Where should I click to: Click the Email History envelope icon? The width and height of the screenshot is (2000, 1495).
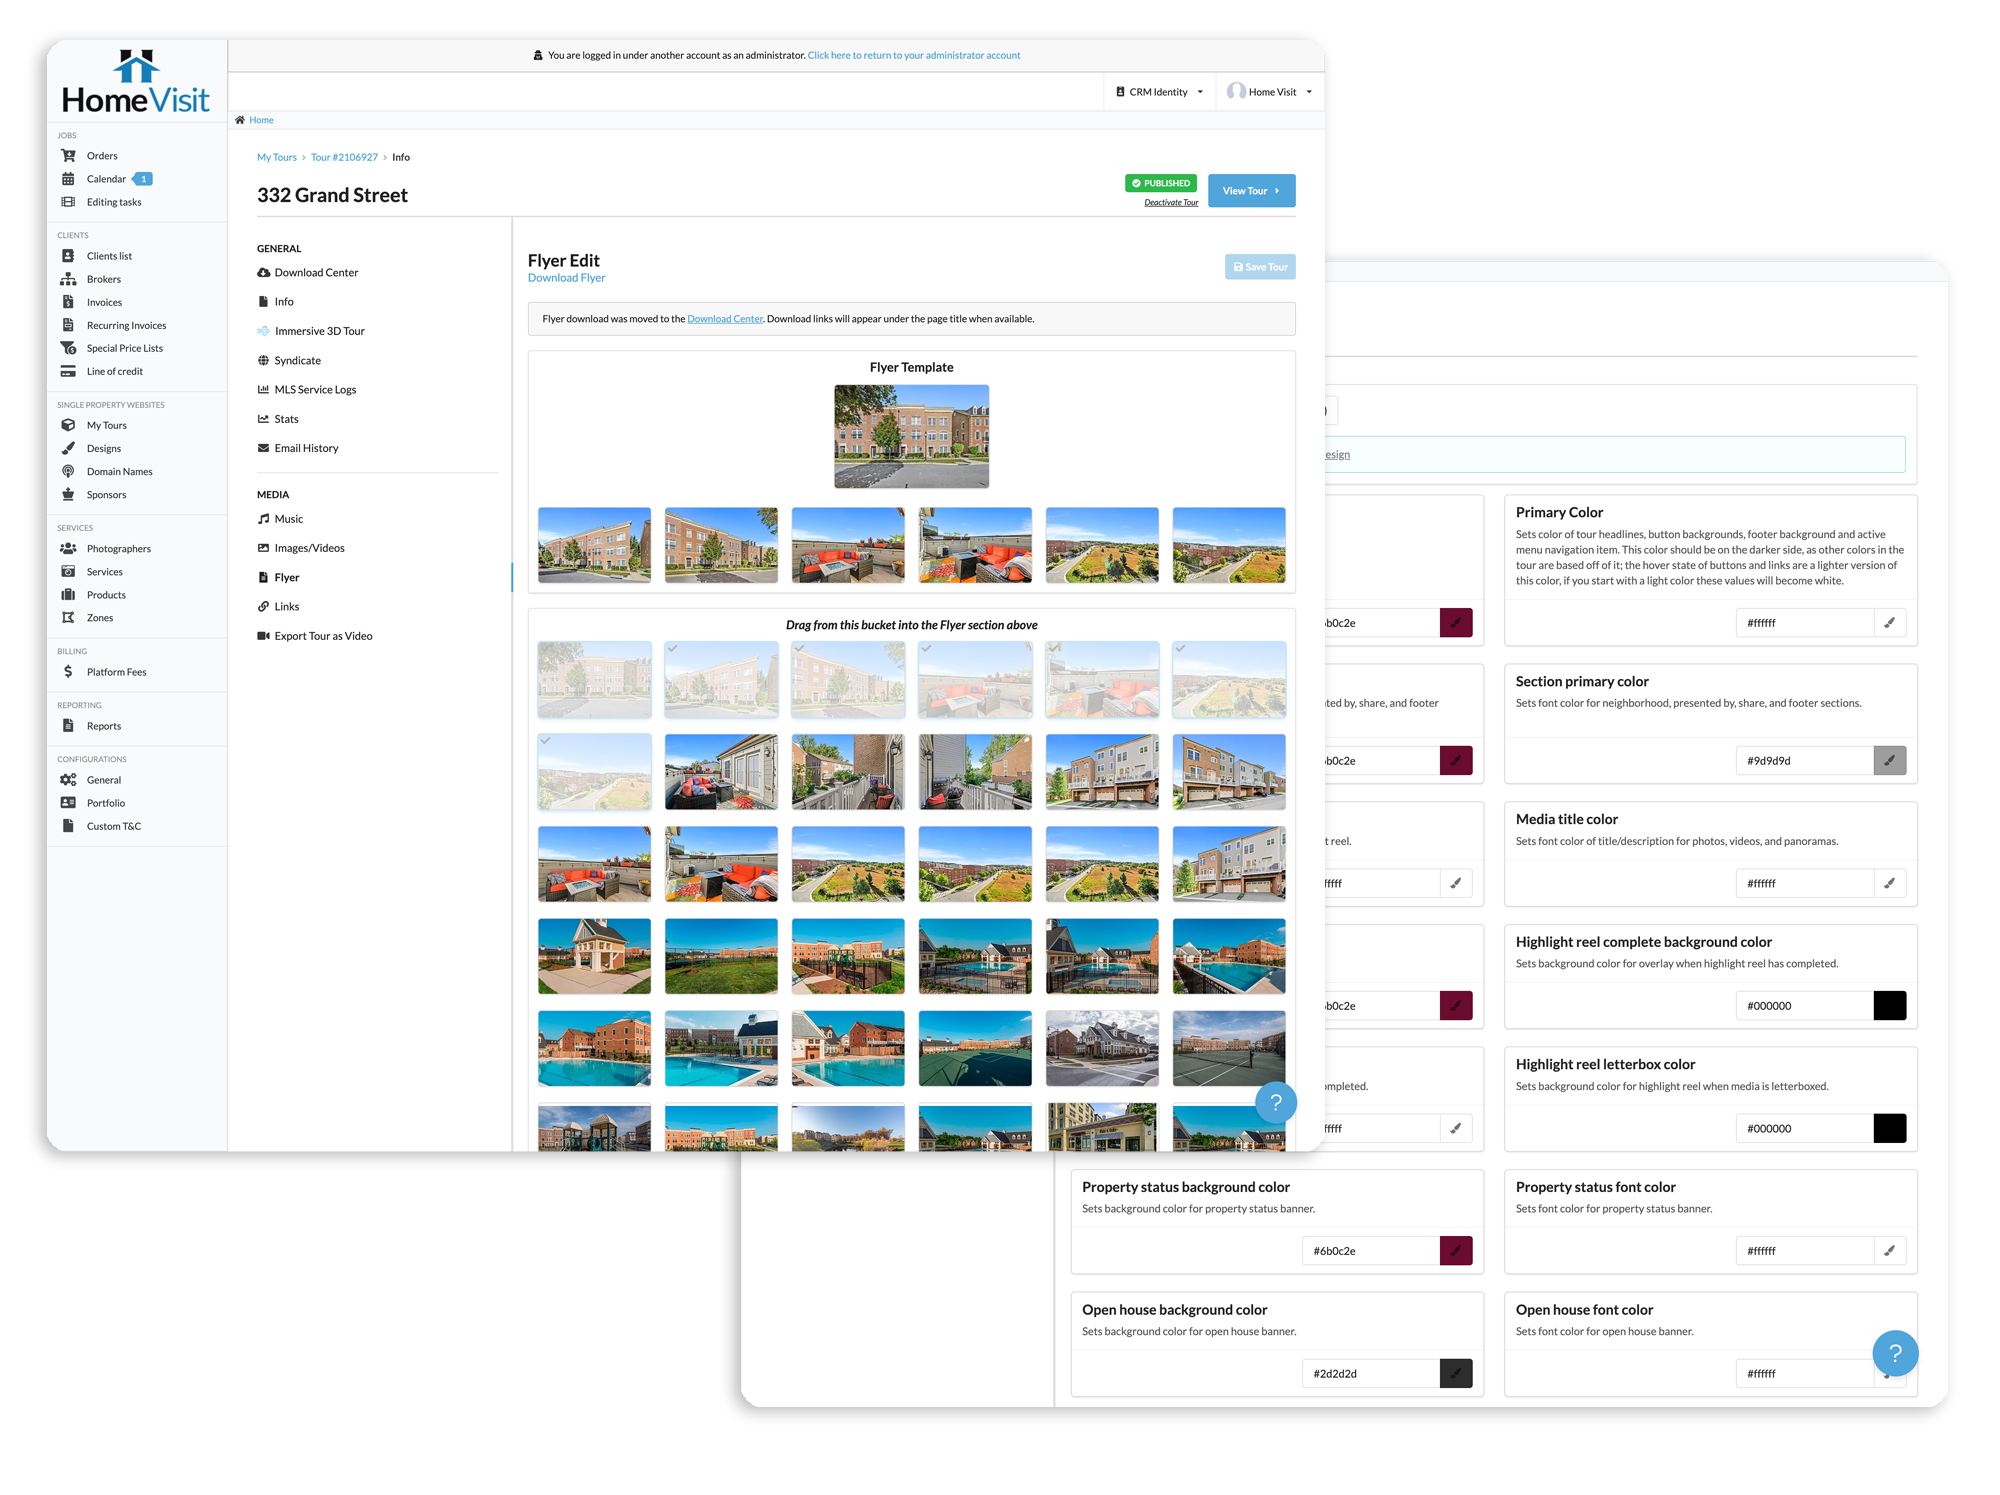click(x=262, y=448)
